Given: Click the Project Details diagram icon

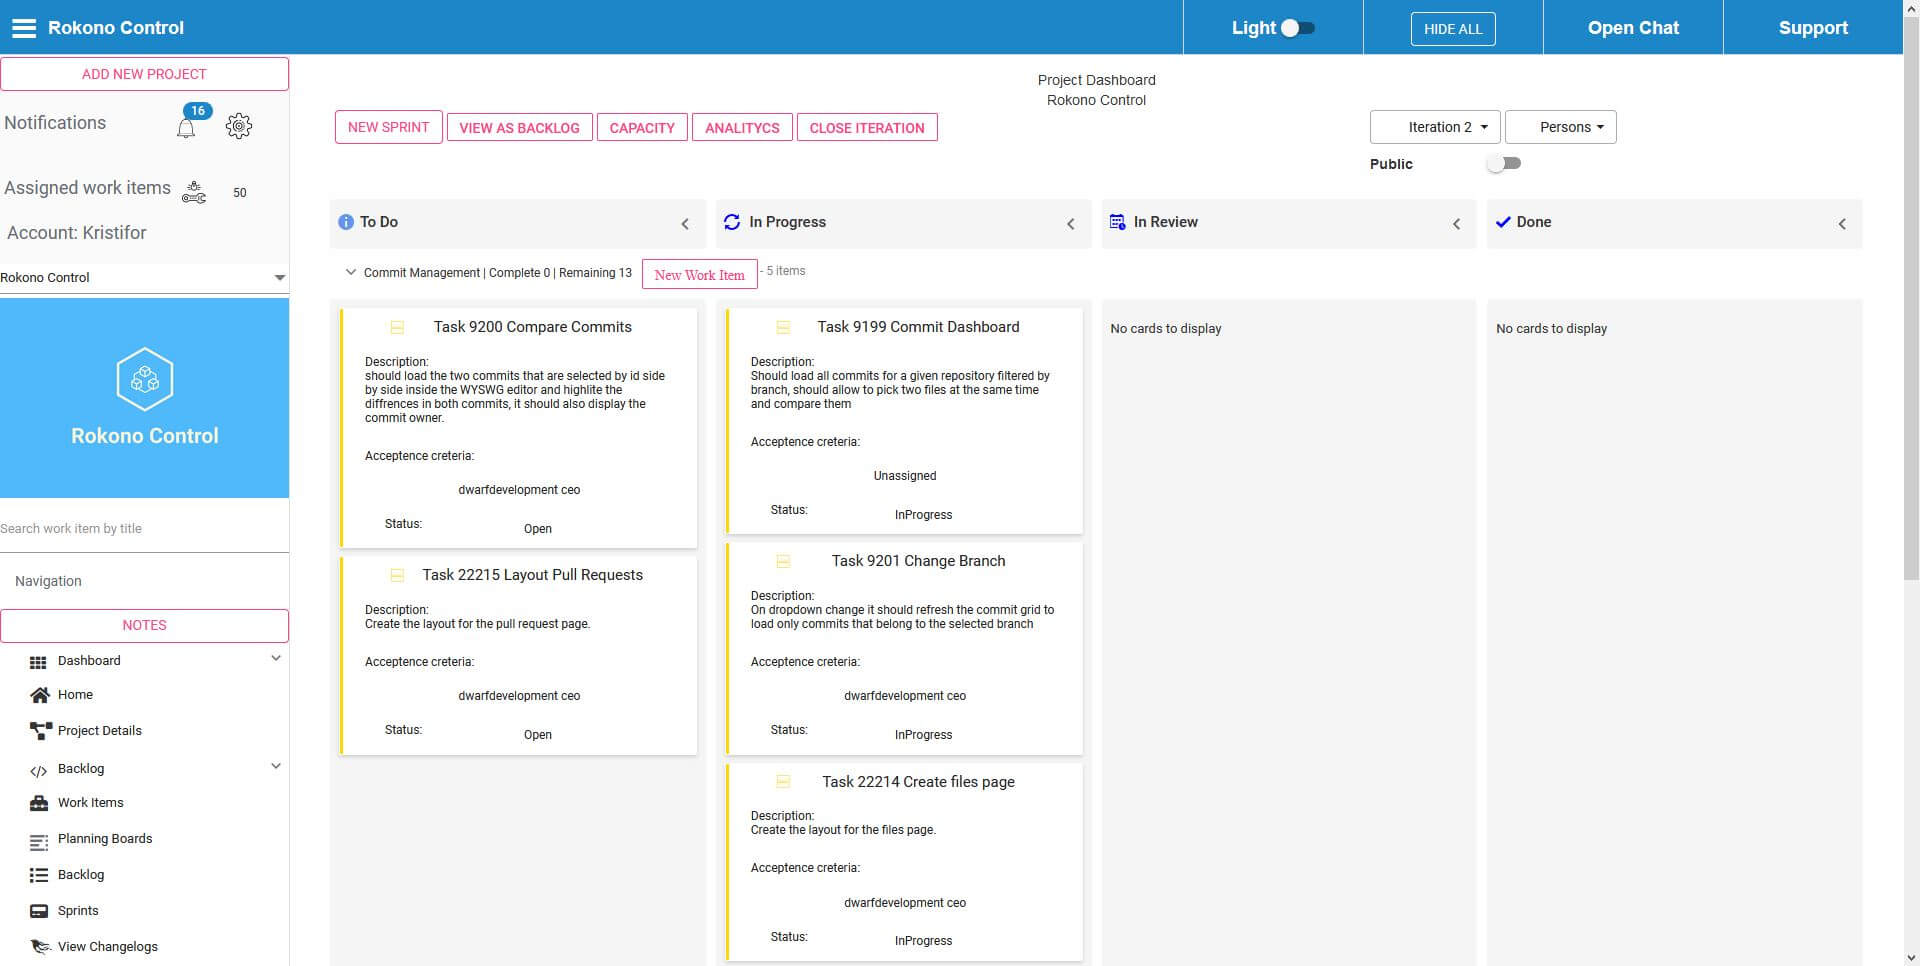Looking at the screenshot, I should (40, 731).
